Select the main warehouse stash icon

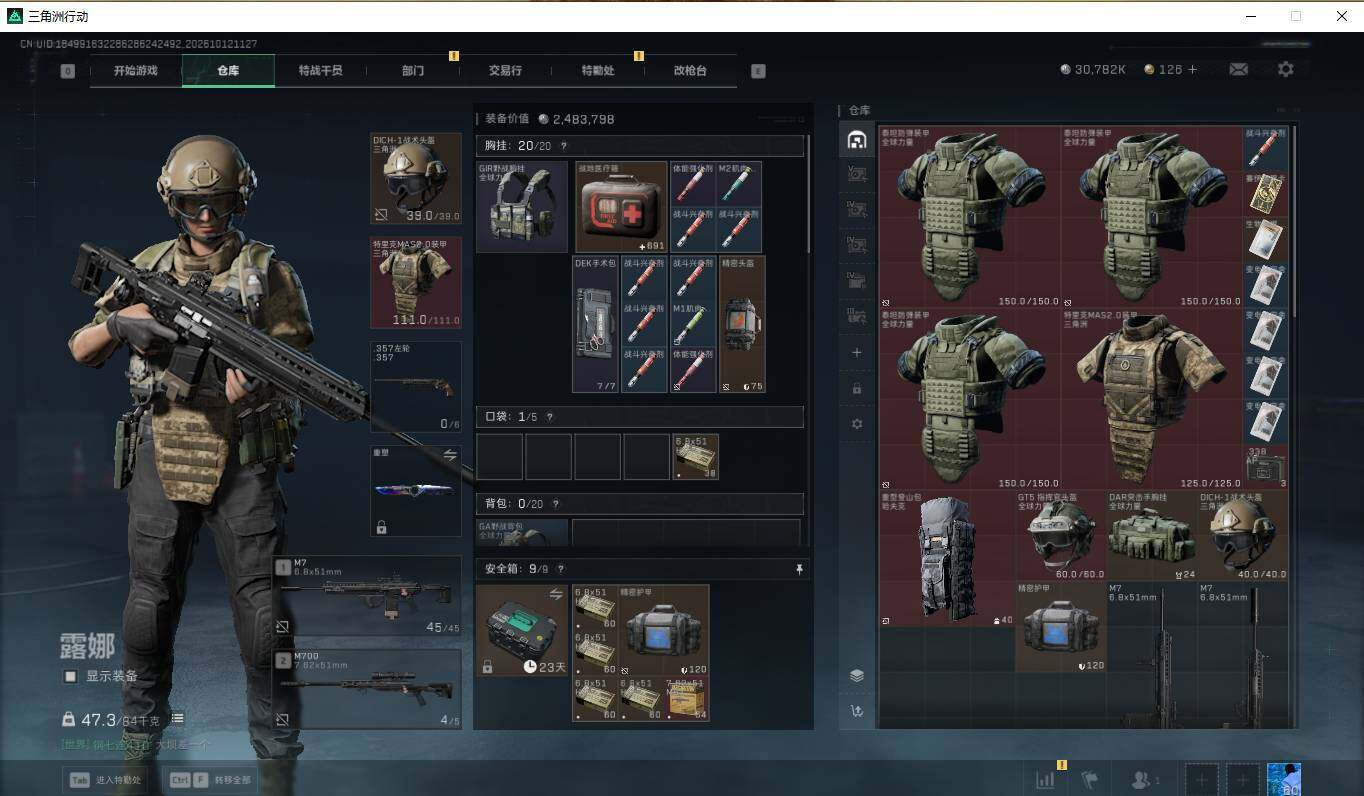tap(857, 141)
